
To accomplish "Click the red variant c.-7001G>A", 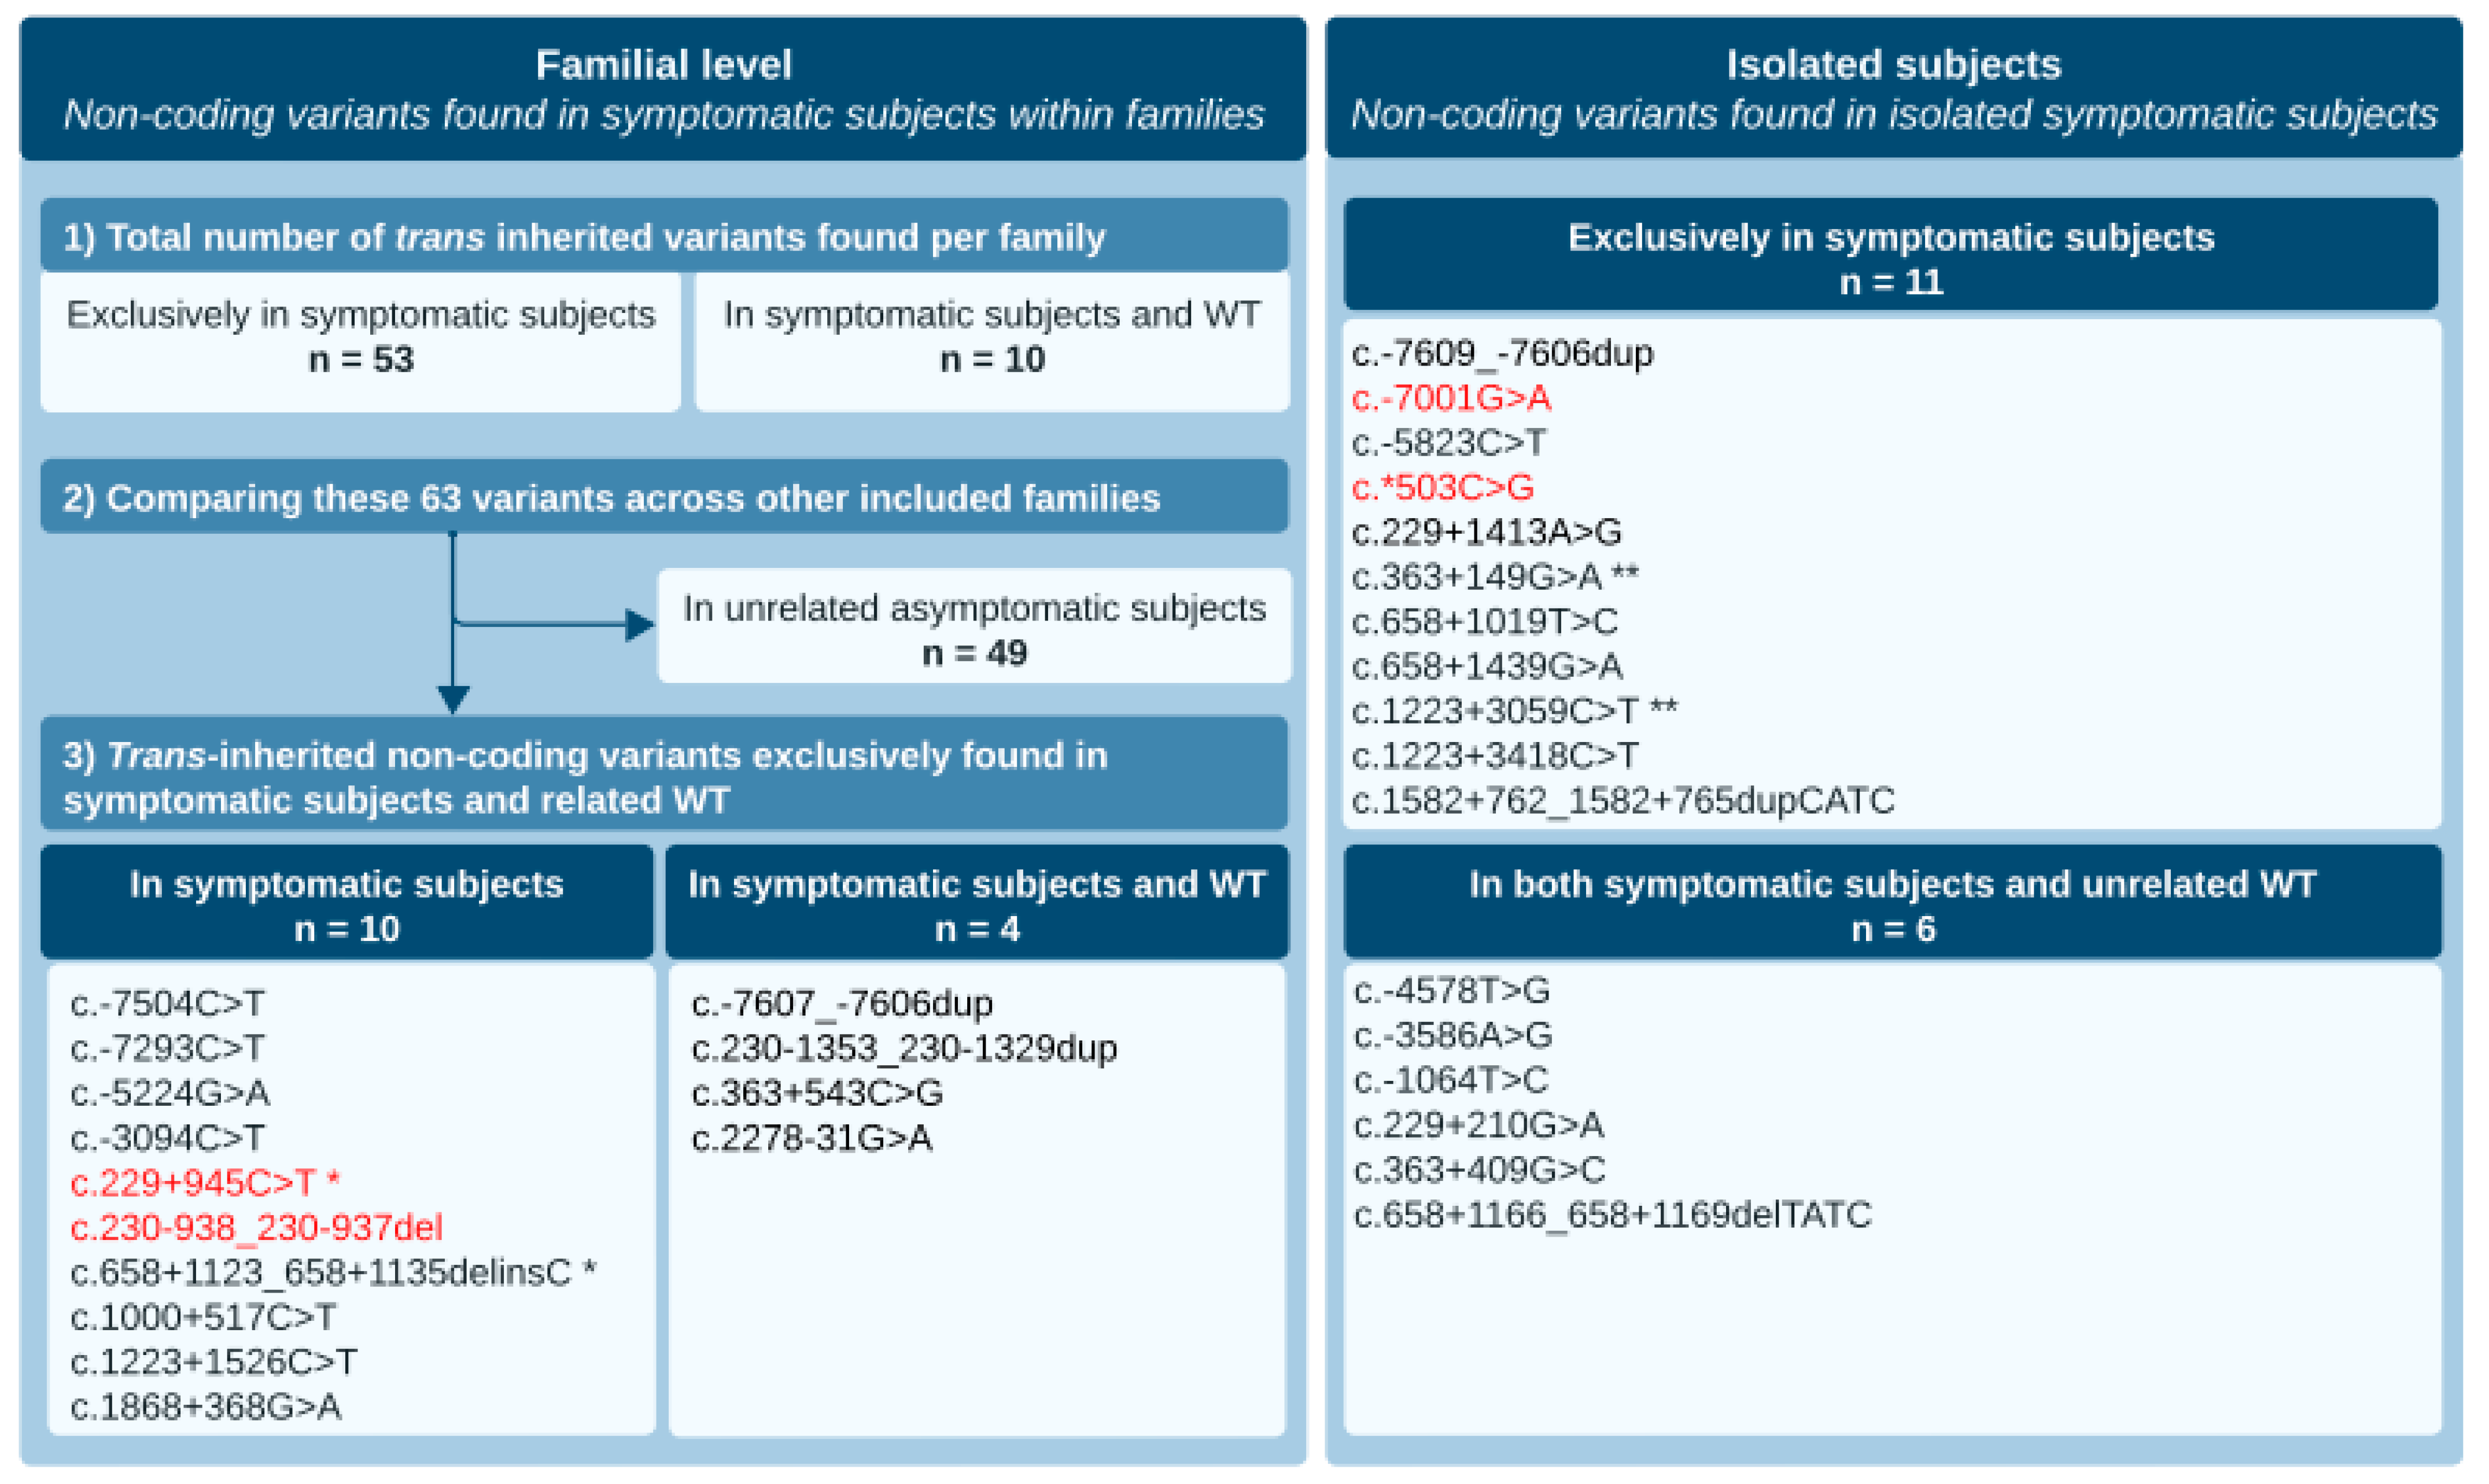I will [x=1451, y=398].
